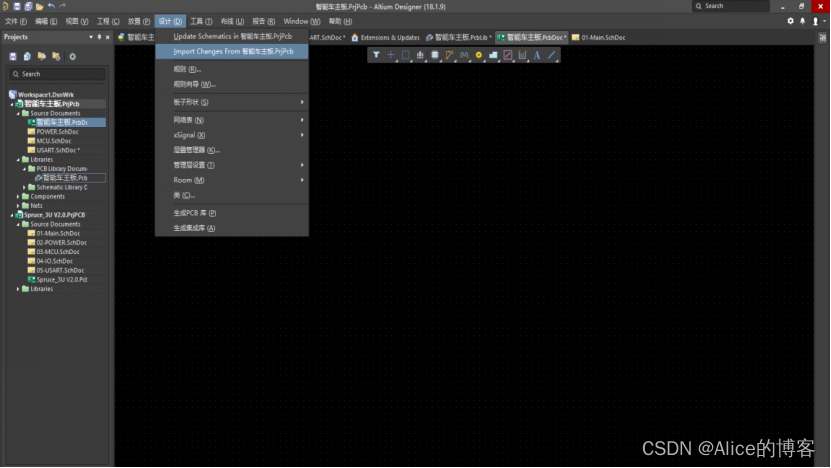The image size is (831, 468).
Task: Open the 网络表 (N) submenu
Action: tap(232, 120)
